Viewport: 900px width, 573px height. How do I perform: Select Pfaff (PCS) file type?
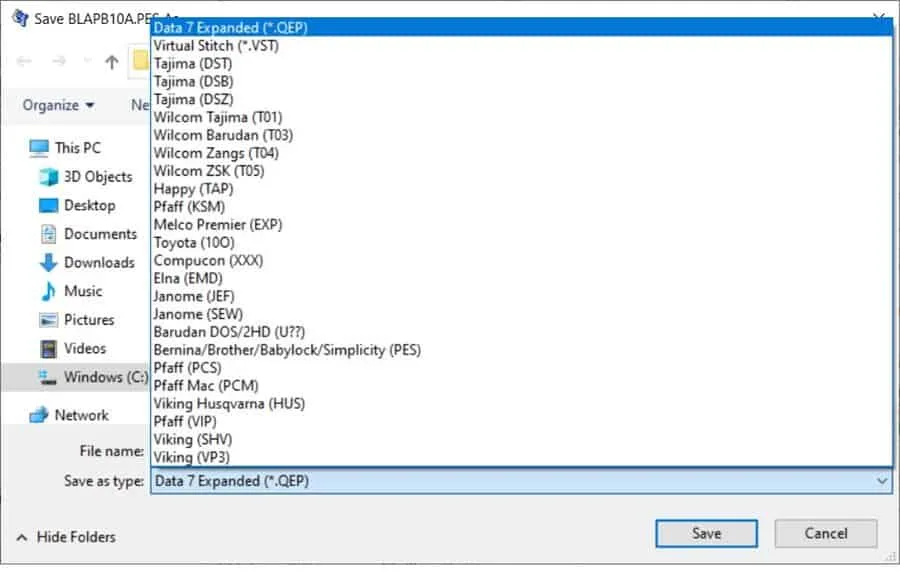click(521, 368)
